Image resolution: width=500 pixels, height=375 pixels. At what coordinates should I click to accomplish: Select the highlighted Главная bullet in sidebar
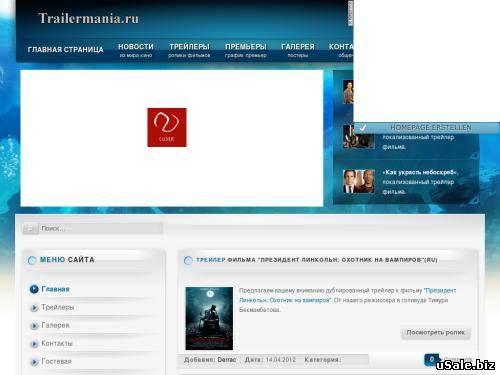[x=34, y=289]
